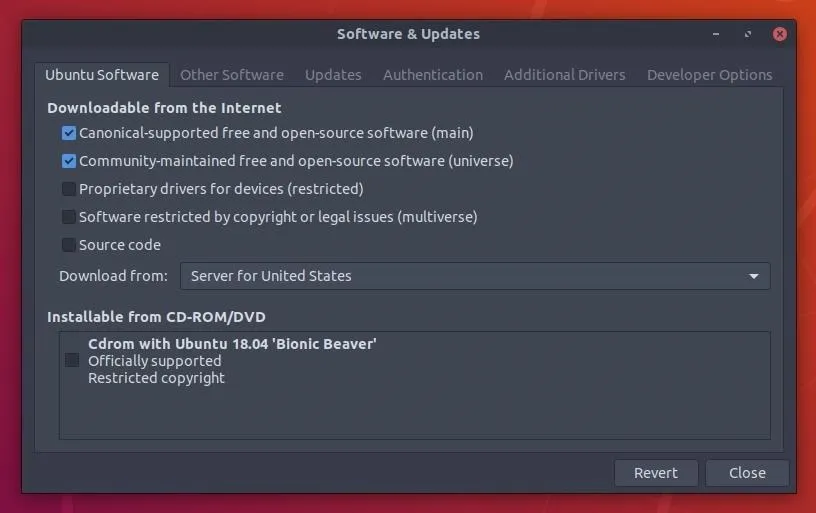The width and height of the screenshot is (816, 513).
Task: Maximize the Software & Updates window
Action: (748, 34)
